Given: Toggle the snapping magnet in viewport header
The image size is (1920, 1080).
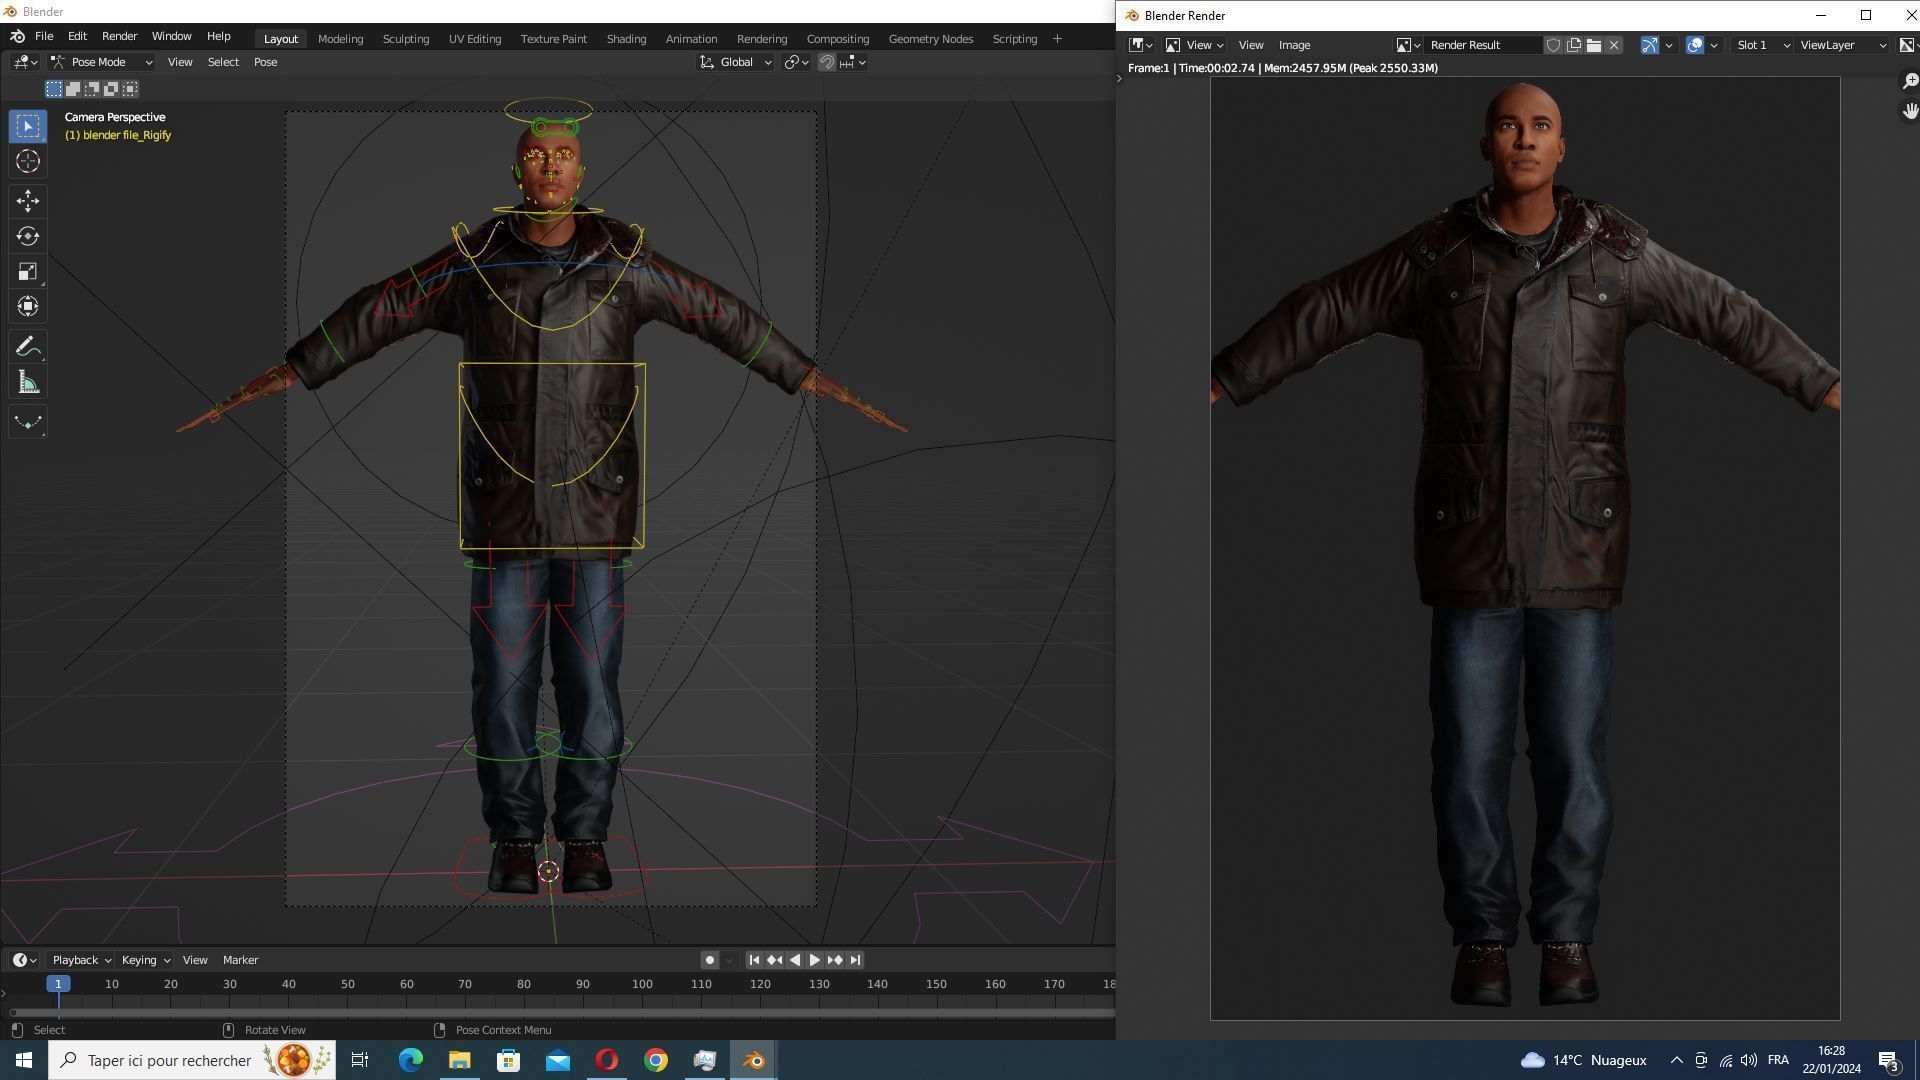Looking at the screenshot, I should tap(827, 62).
